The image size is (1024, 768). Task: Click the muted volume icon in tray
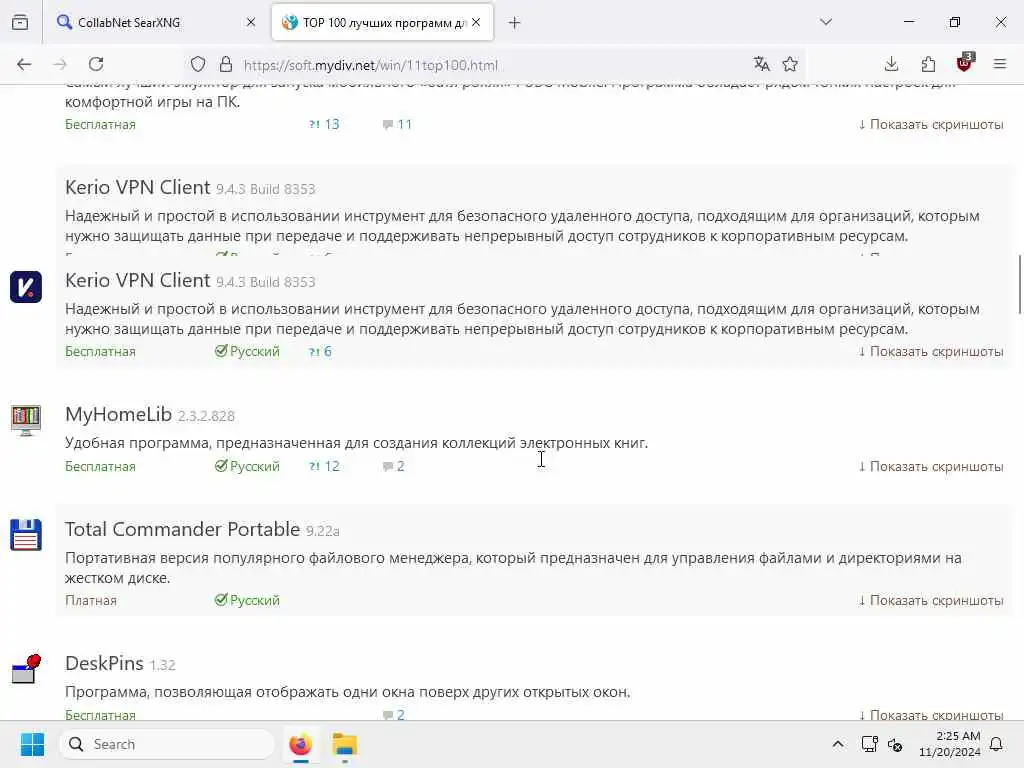coord(895,744)
